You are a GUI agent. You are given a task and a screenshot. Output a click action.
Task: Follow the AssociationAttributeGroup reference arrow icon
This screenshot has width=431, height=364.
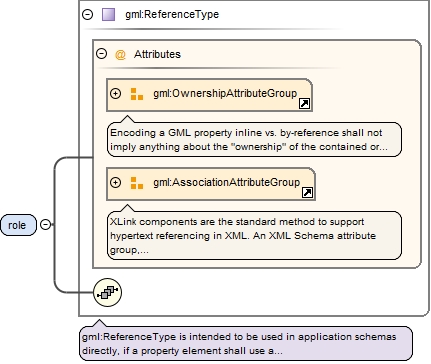pyautogui.click(x=307, y=193)
